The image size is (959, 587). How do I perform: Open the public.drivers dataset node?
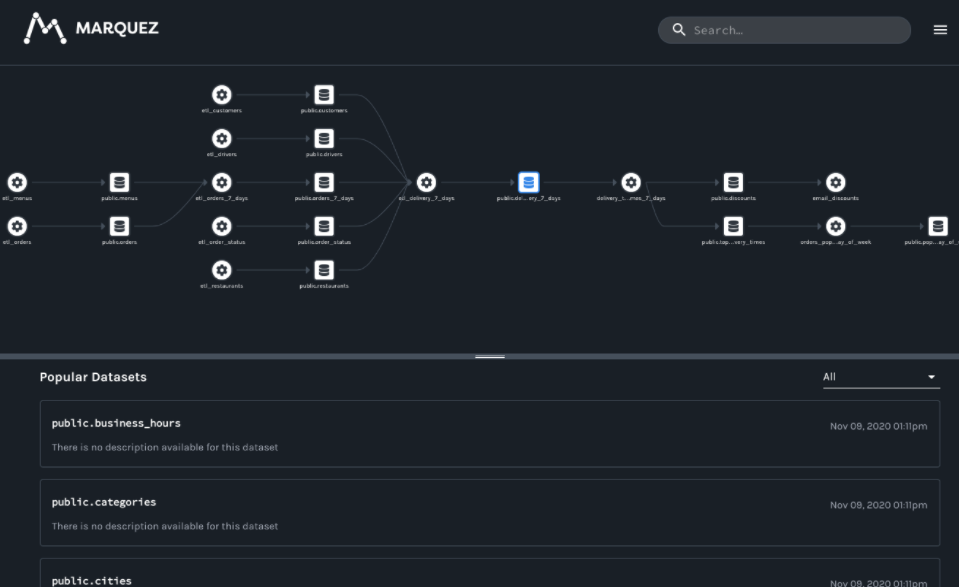(324, 139)
